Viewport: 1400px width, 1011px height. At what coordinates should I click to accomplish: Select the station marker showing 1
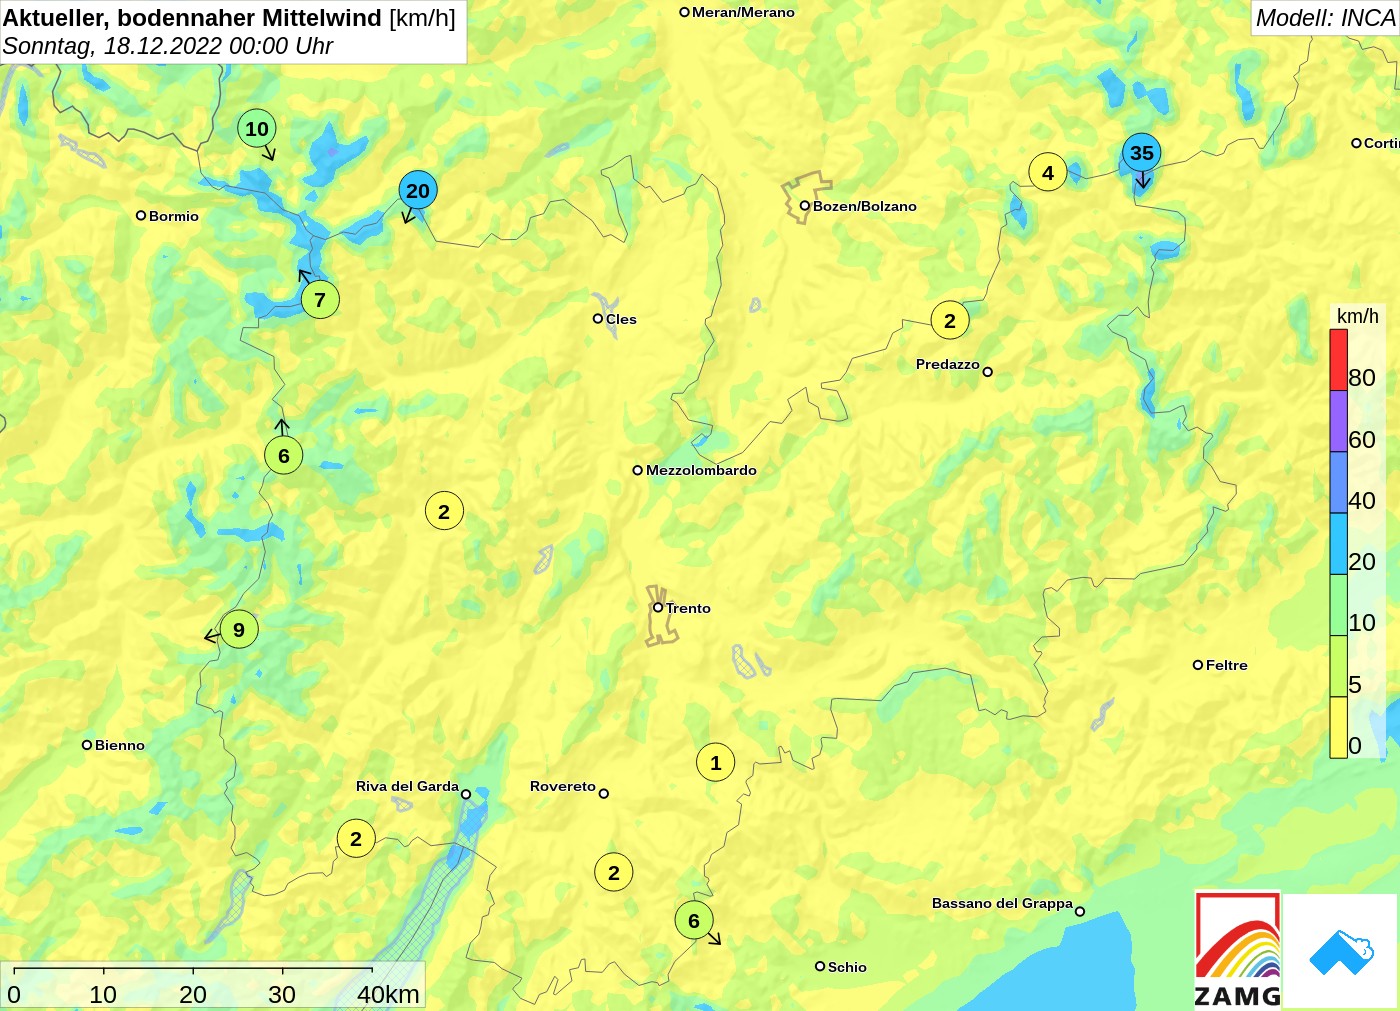(x=715, y=763)
